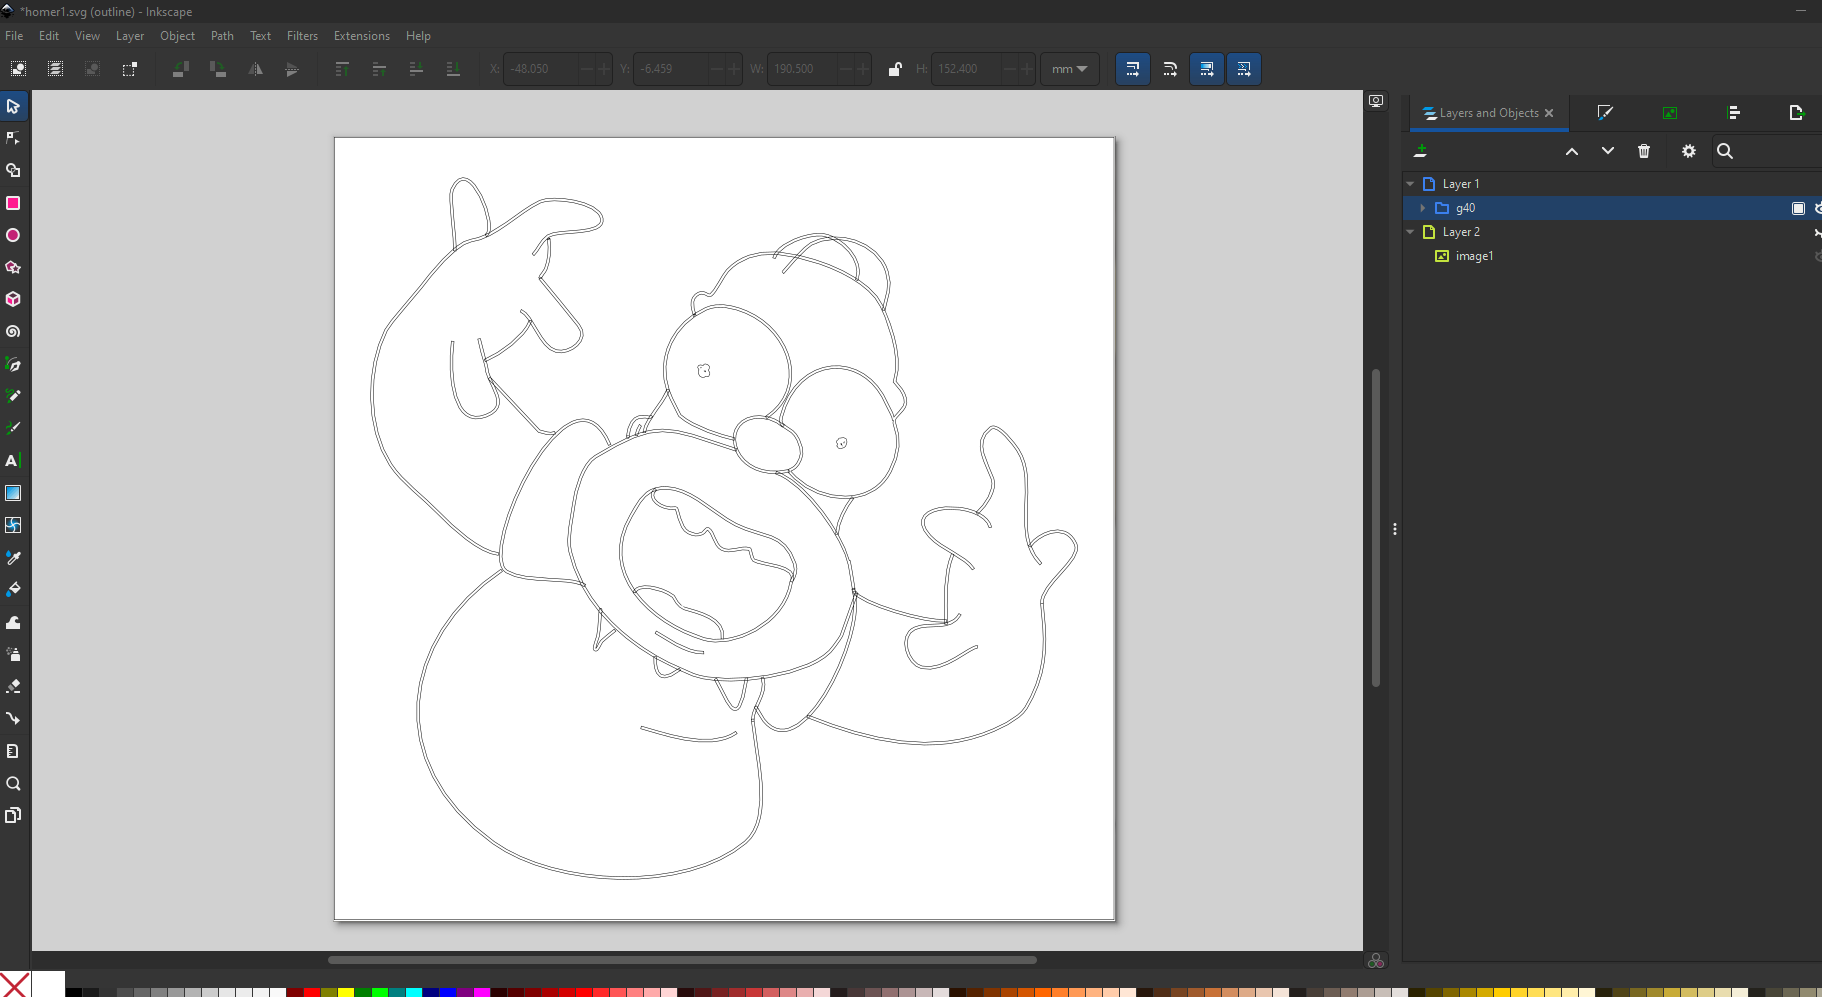Collapse the Layer 2 tree item

tap(1410, 232)
